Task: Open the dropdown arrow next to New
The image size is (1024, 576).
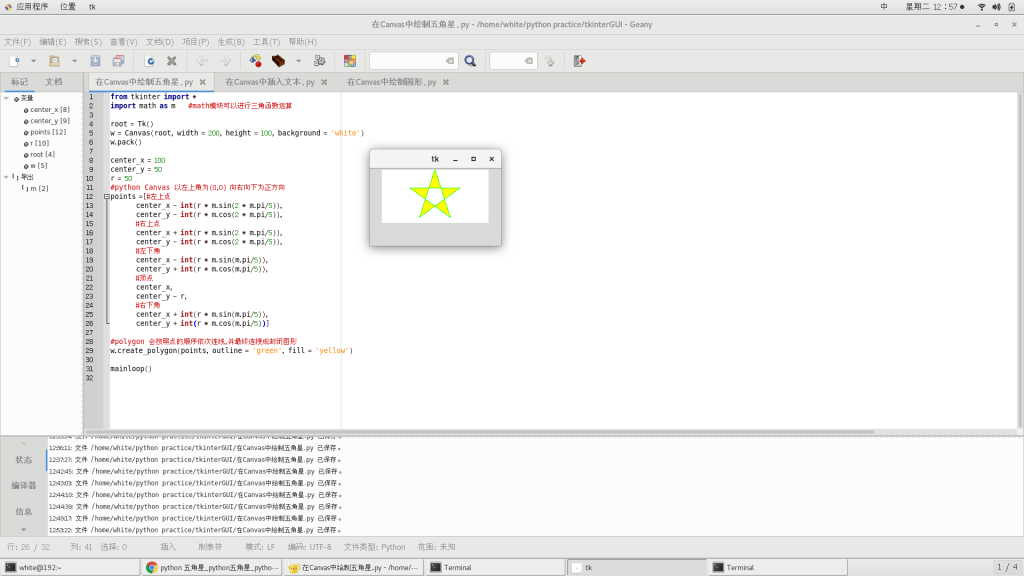Action: pos(33,61)
